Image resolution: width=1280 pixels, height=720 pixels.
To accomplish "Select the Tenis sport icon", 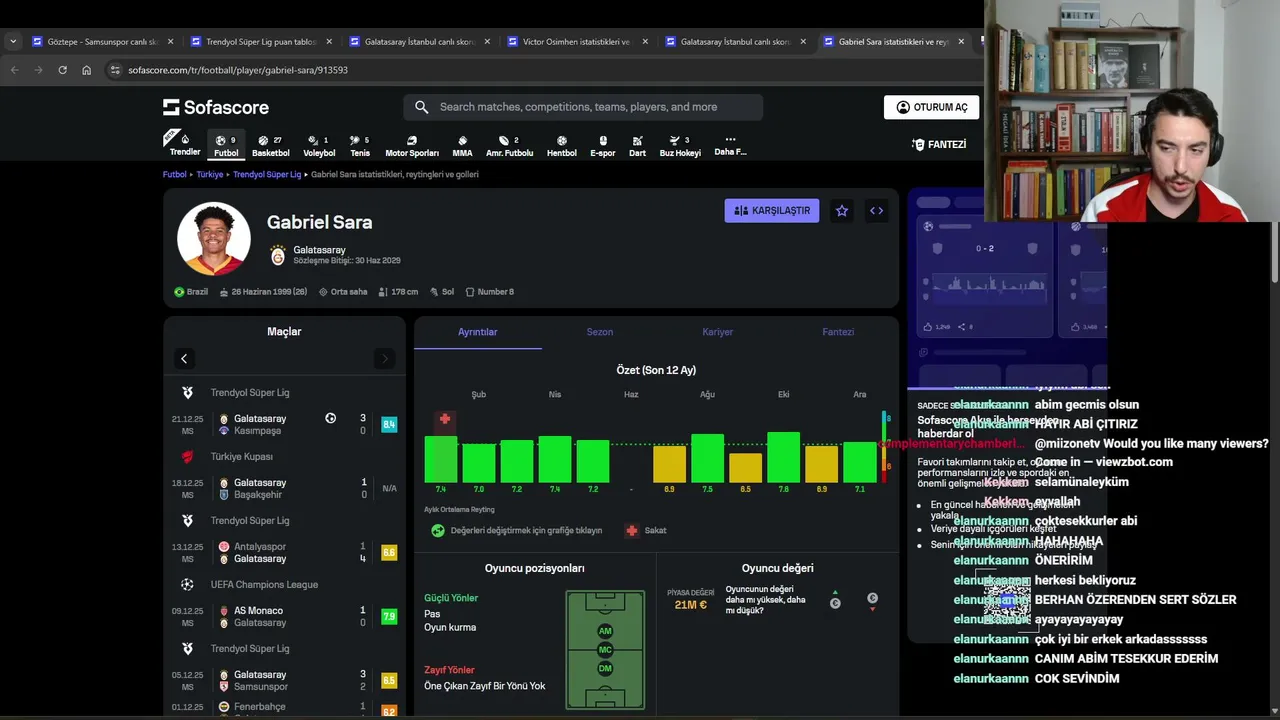I will coord(360,146).
